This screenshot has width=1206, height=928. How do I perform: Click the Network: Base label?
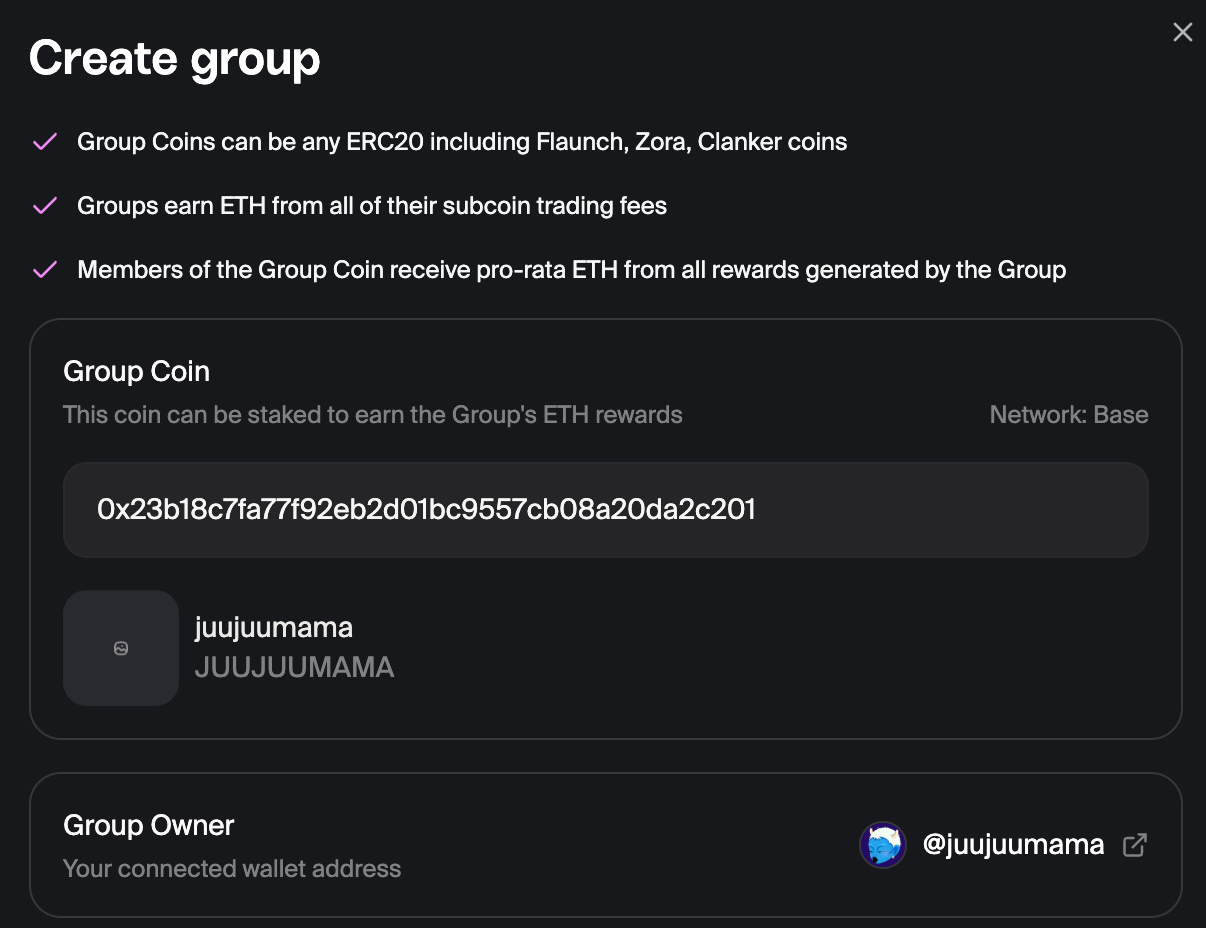click(1068, 415)
